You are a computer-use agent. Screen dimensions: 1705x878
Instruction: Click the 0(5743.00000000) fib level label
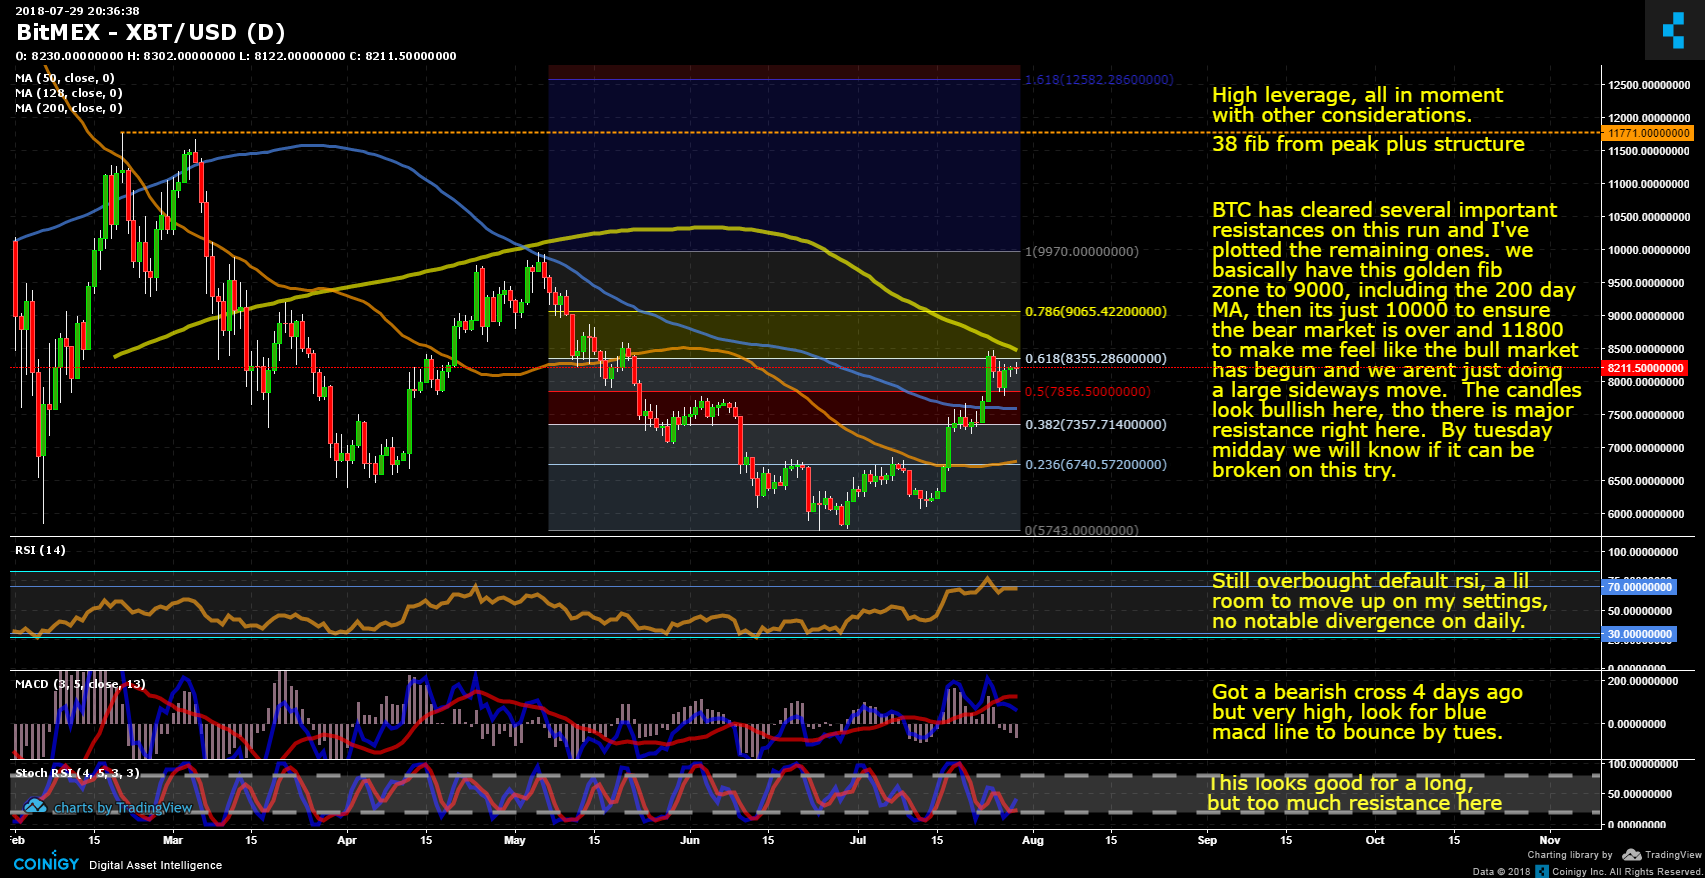tap(1082, 530)
